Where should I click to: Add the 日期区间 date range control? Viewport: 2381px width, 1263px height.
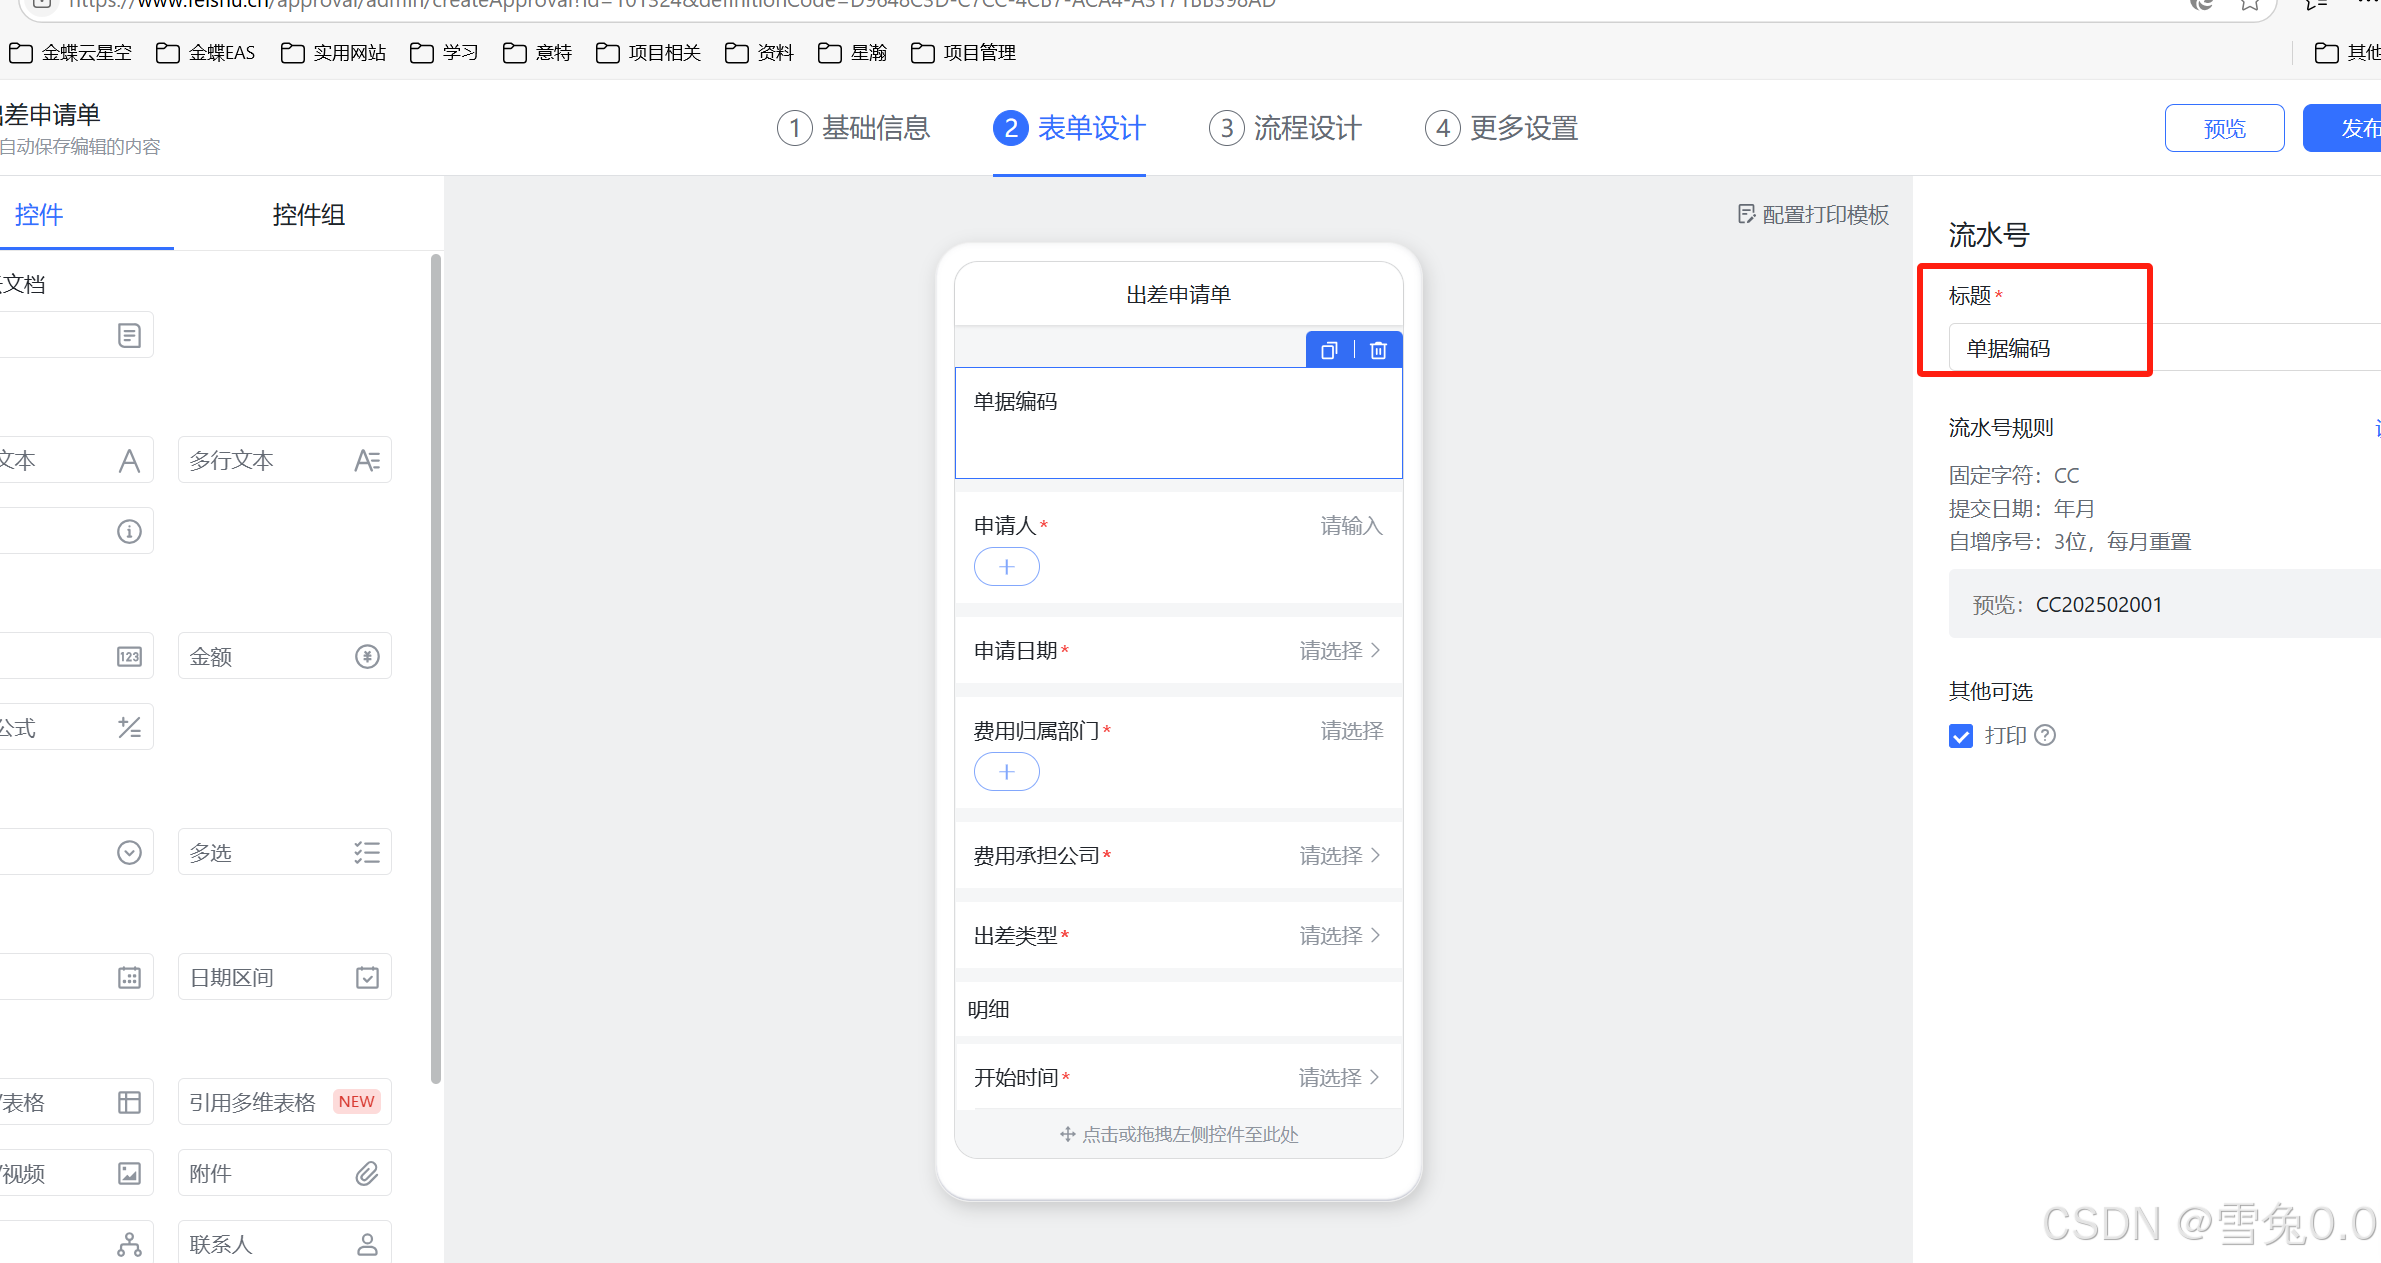coord(284,977)
